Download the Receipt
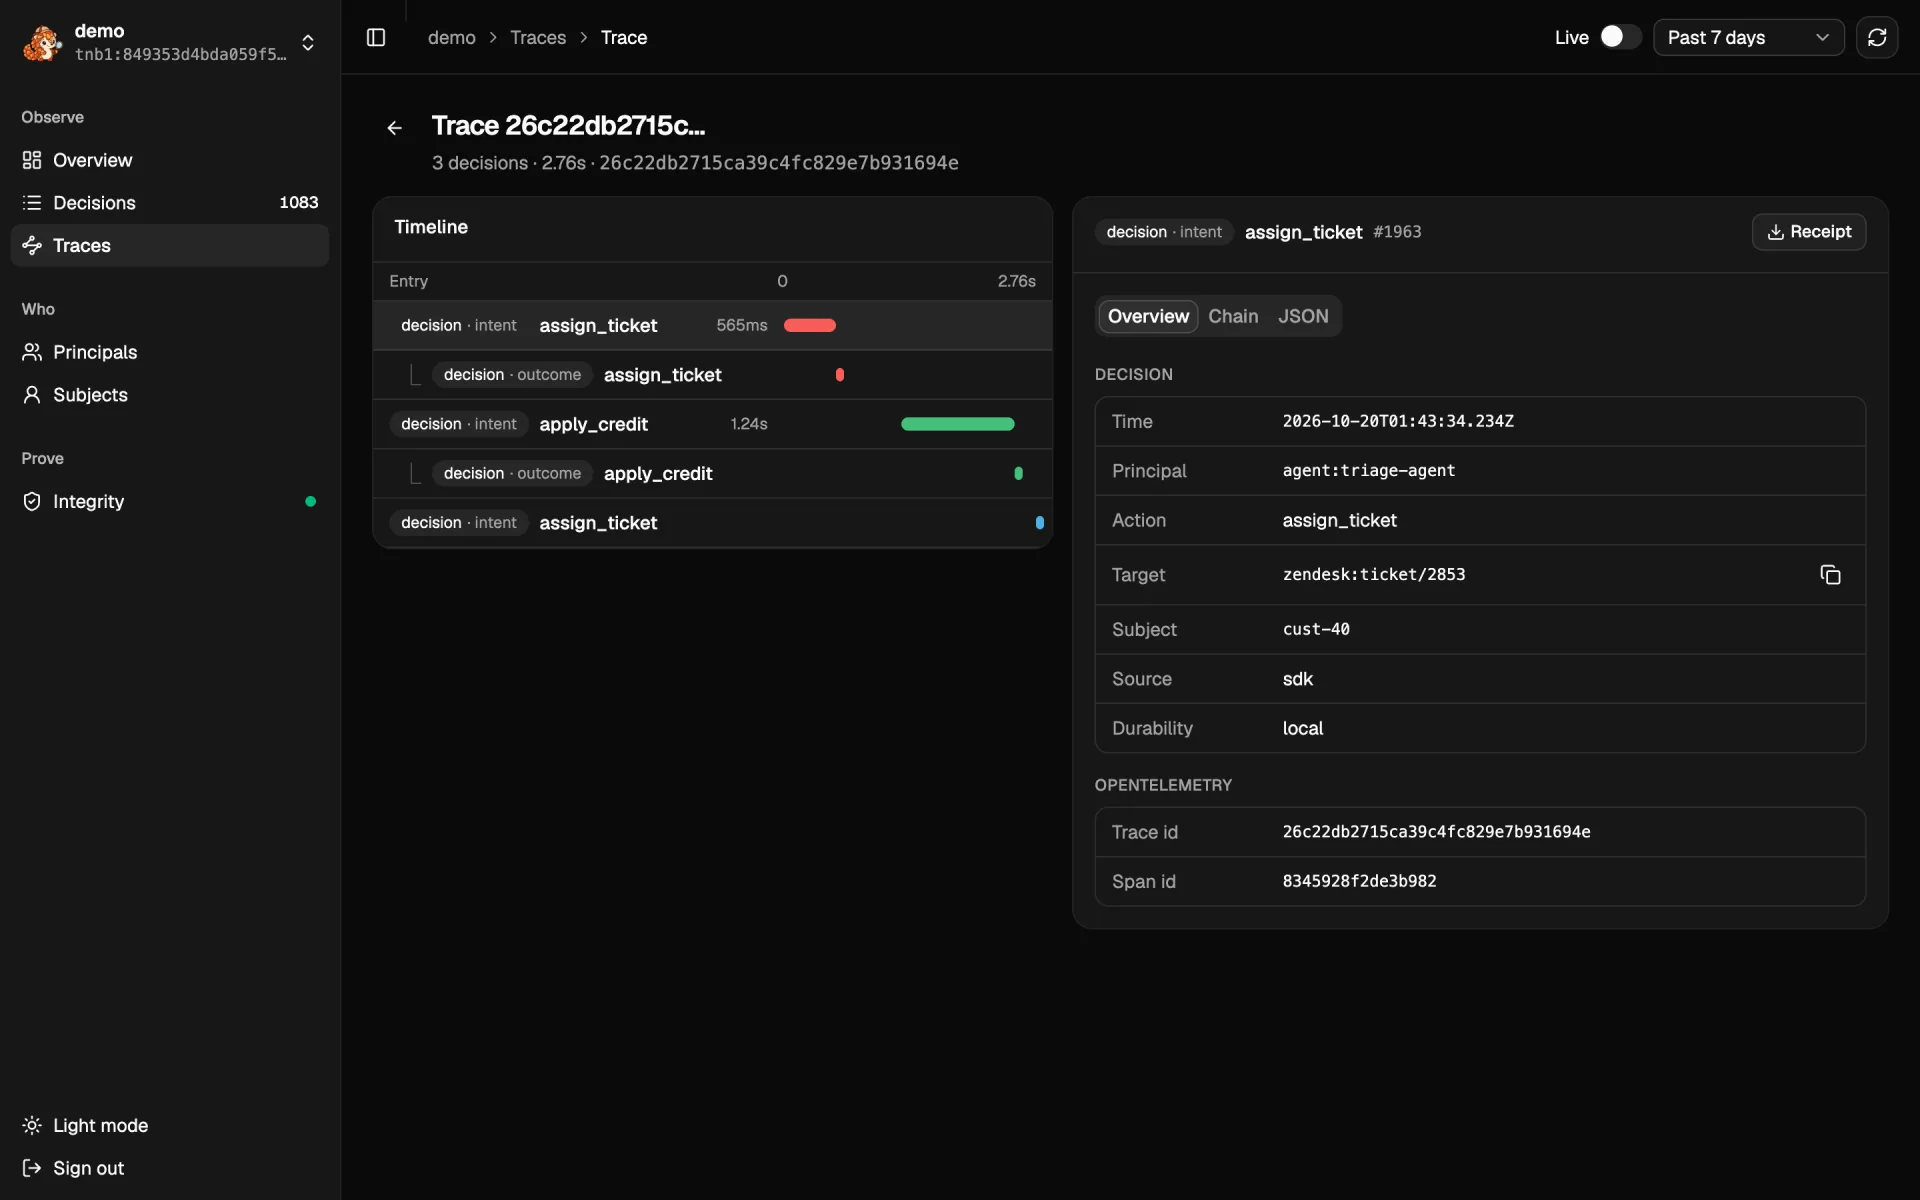 tap(1808, 232)
